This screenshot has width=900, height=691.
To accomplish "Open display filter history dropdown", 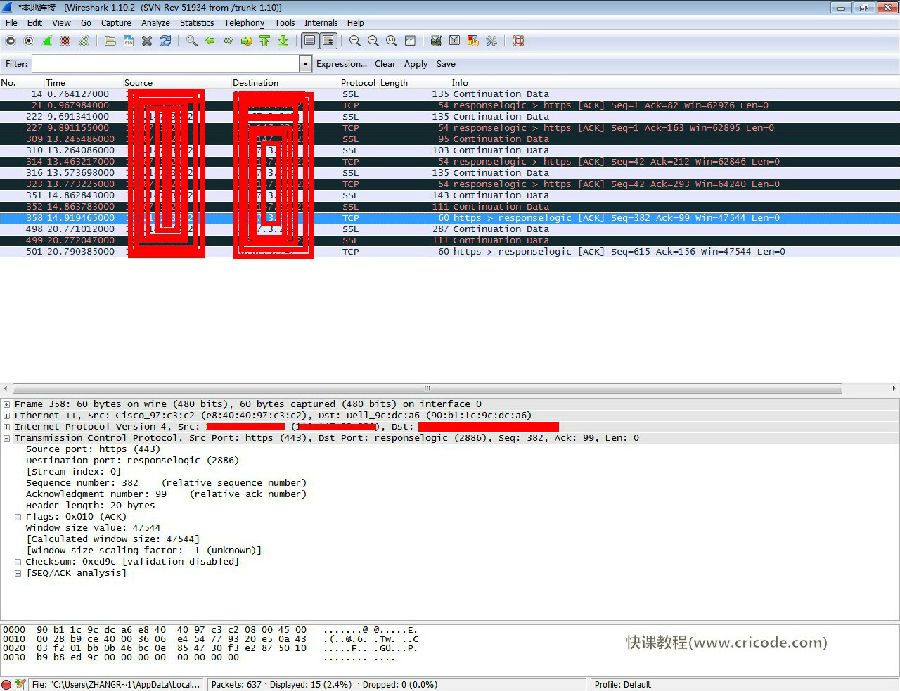I will pyautogui.click(x=305, y=64).
